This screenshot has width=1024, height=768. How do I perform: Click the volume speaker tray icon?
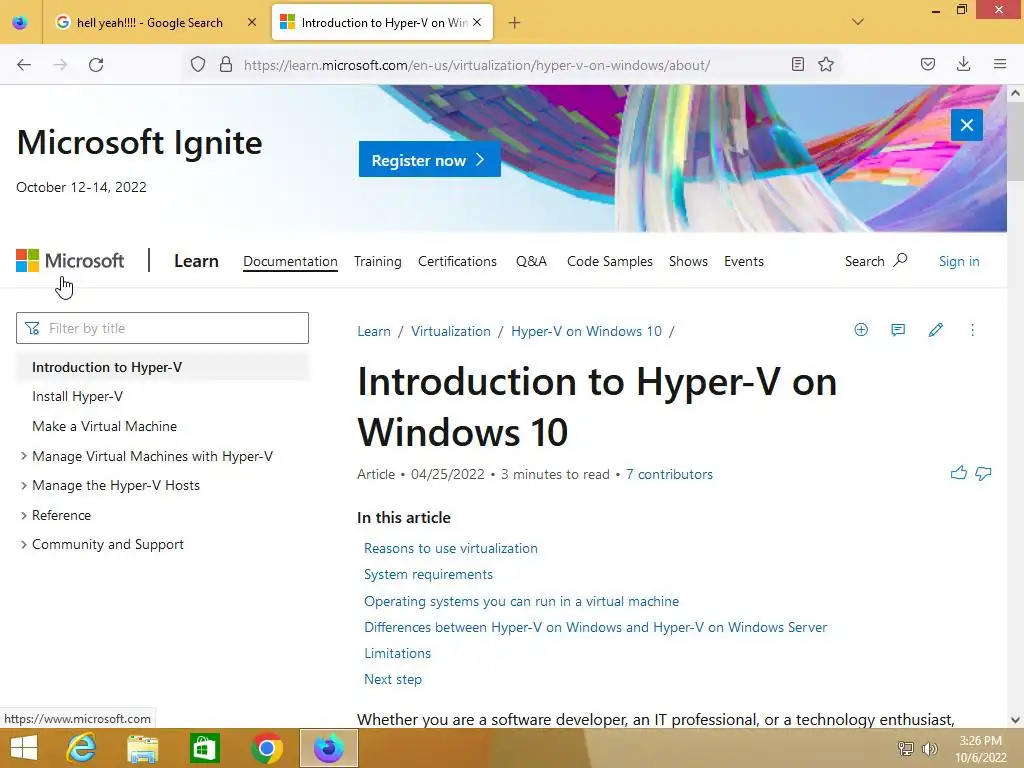click(x=929, y=748)
